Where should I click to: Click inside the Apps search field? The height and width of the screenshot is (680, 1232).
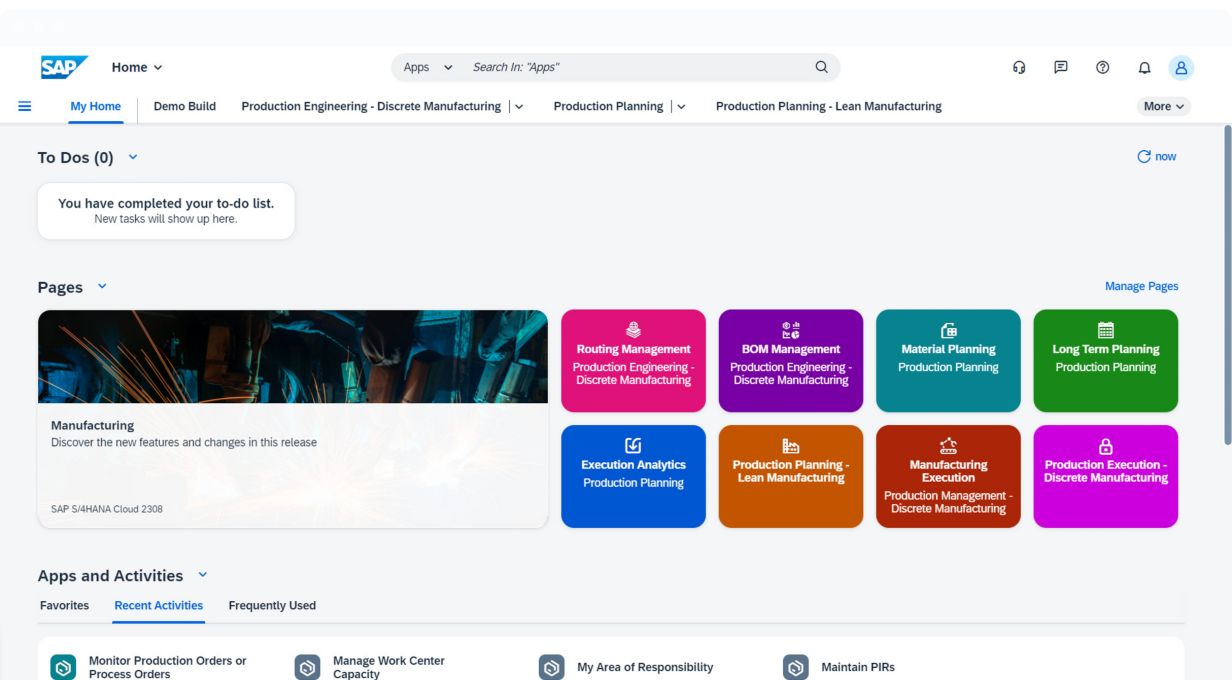[630, 67]
